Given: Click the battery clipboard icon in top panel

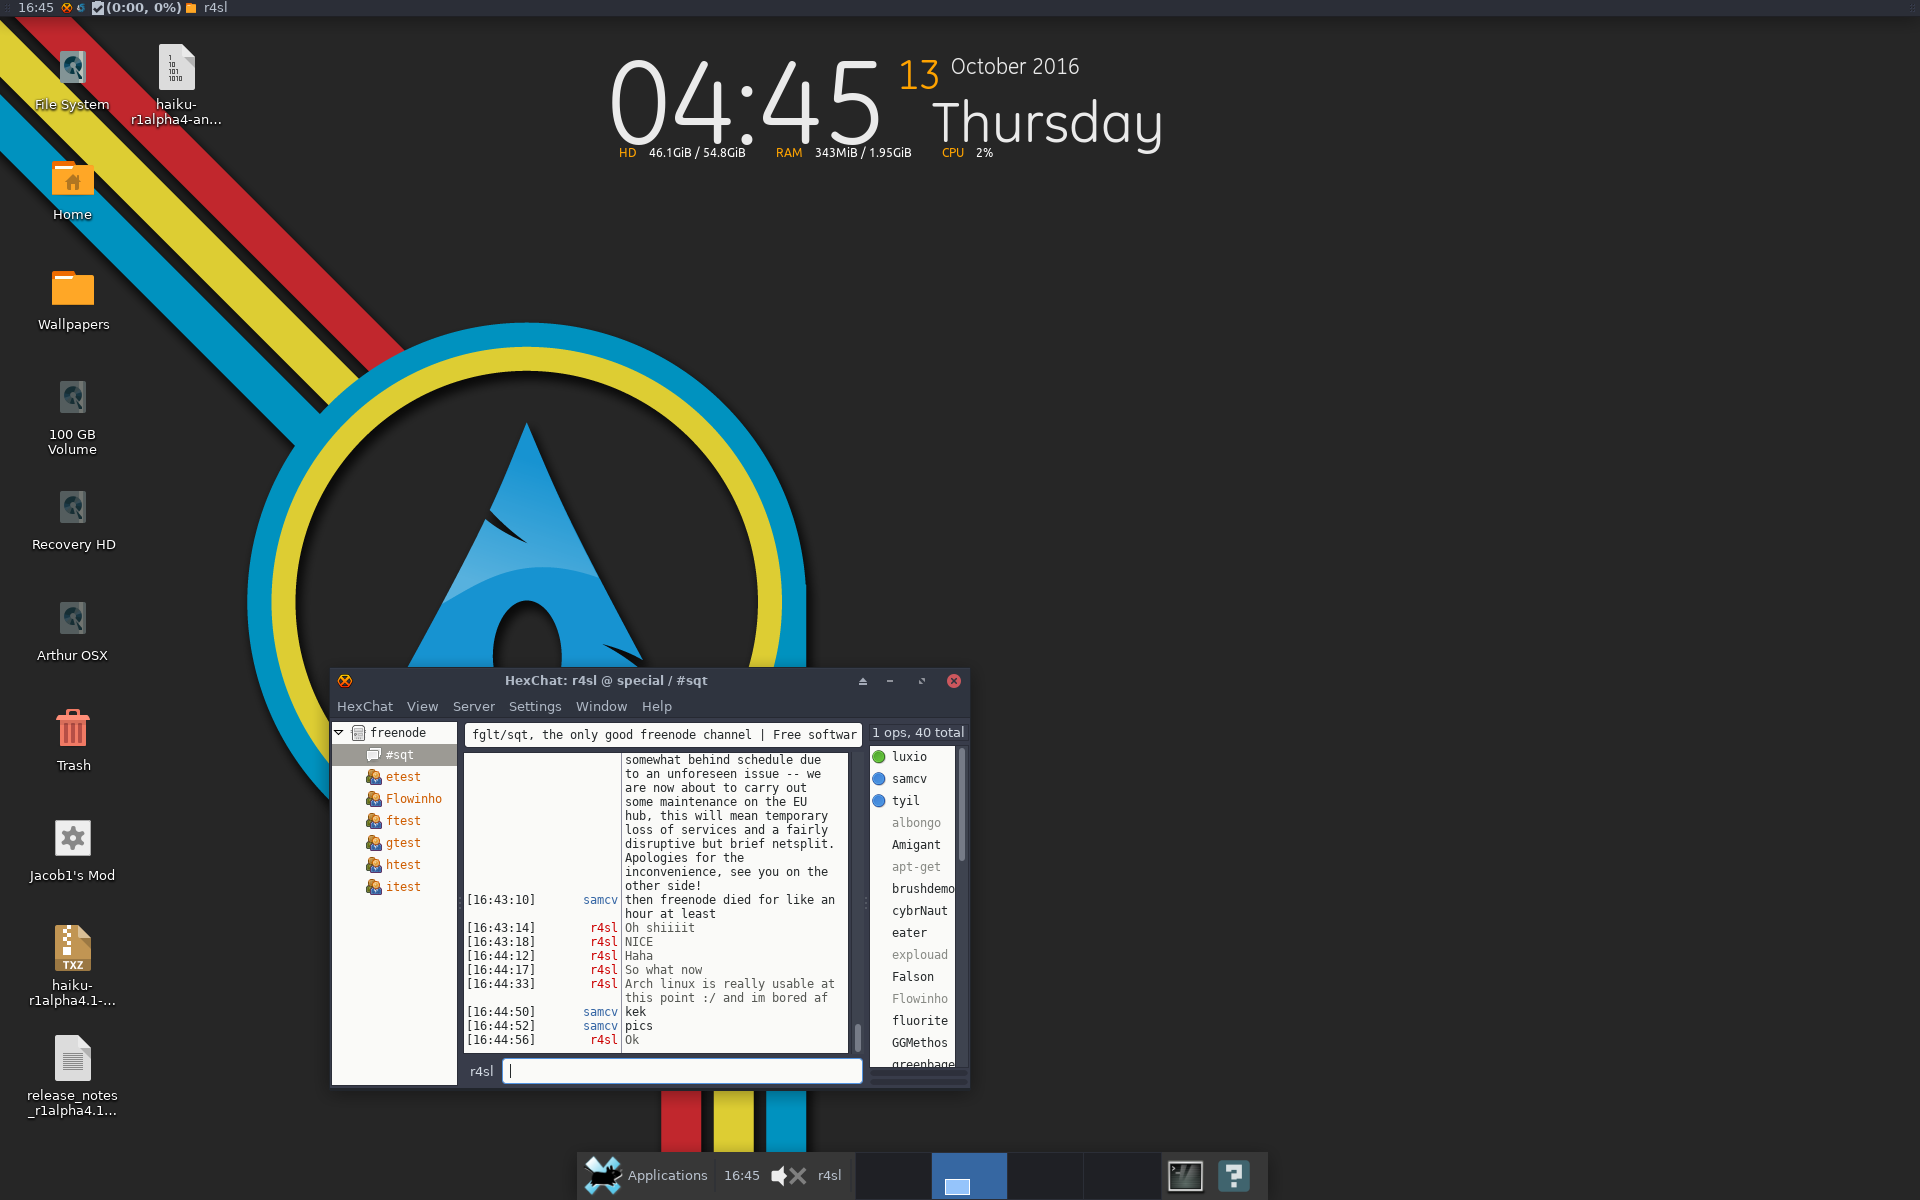Looking at the screenshot, I should pyautogui.click(x=98, y=8).
